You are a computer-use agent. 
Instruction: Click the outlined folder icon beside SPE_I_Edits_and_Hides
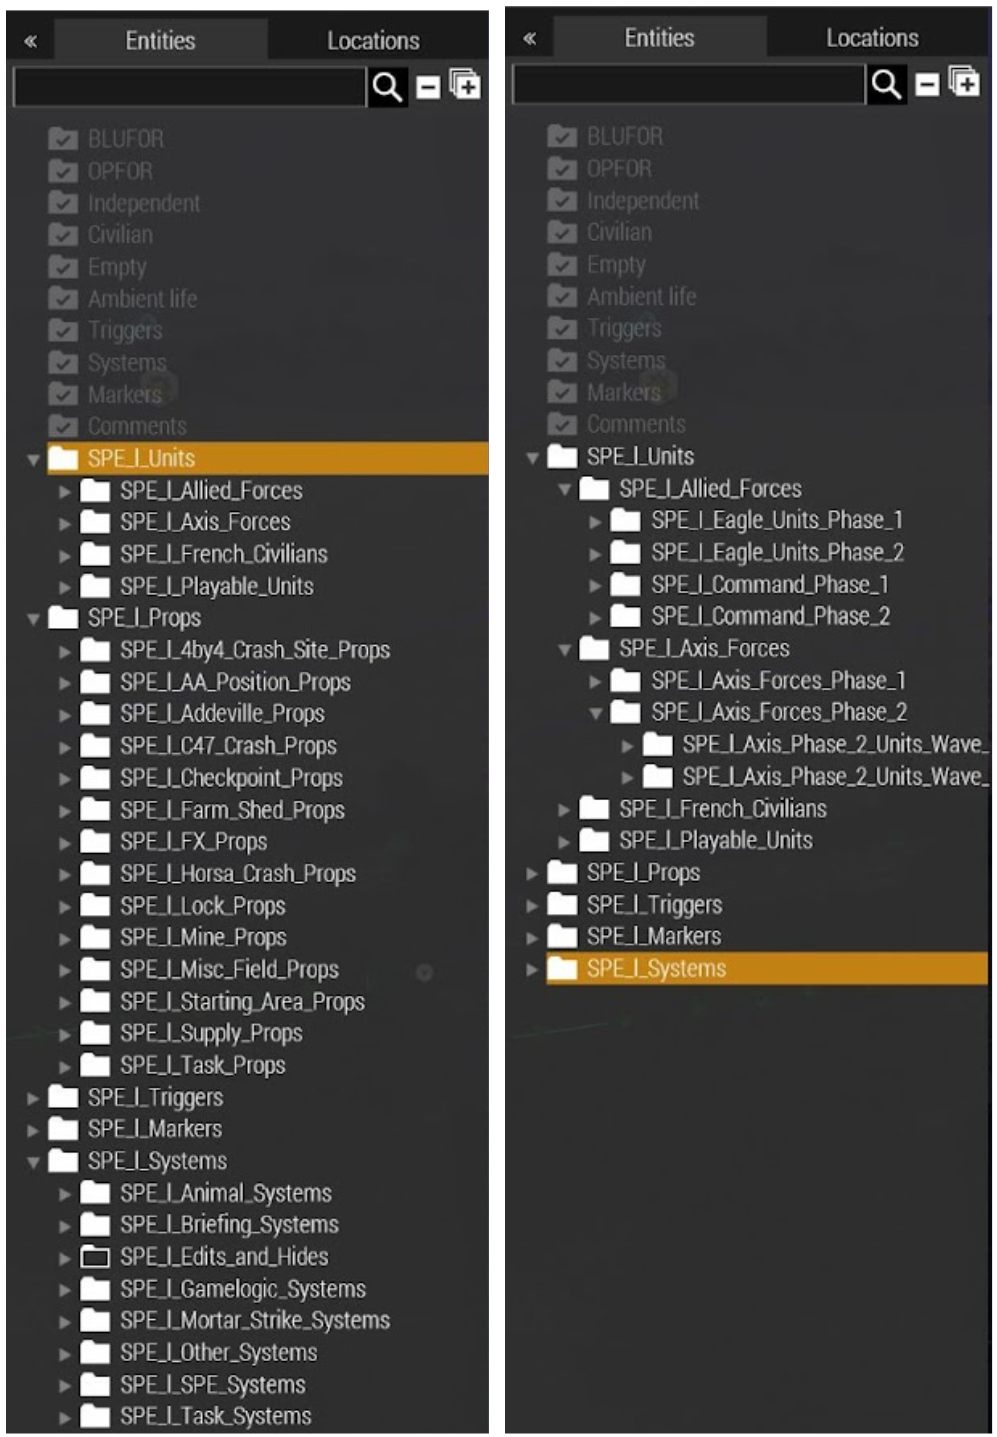tap(95, 1257)
